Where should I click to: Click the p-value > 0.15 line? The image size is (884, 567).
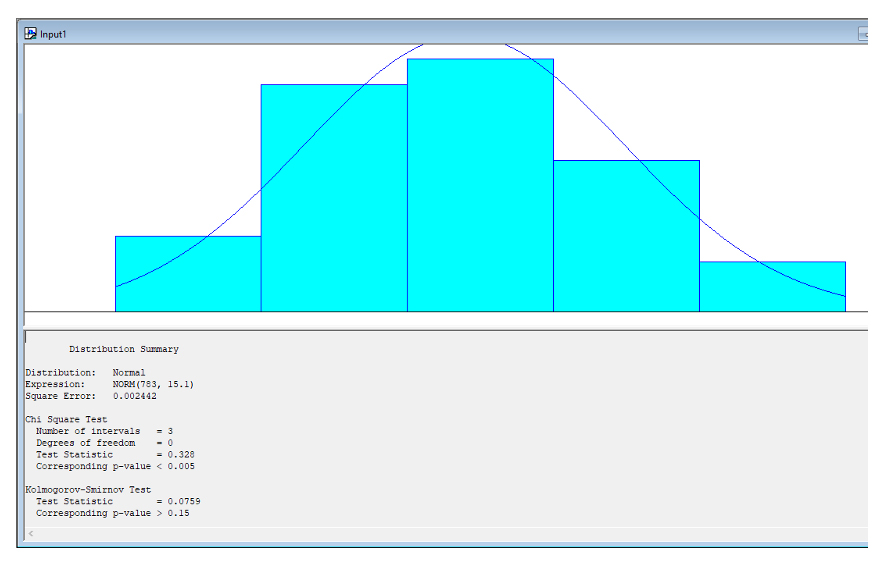112,513
